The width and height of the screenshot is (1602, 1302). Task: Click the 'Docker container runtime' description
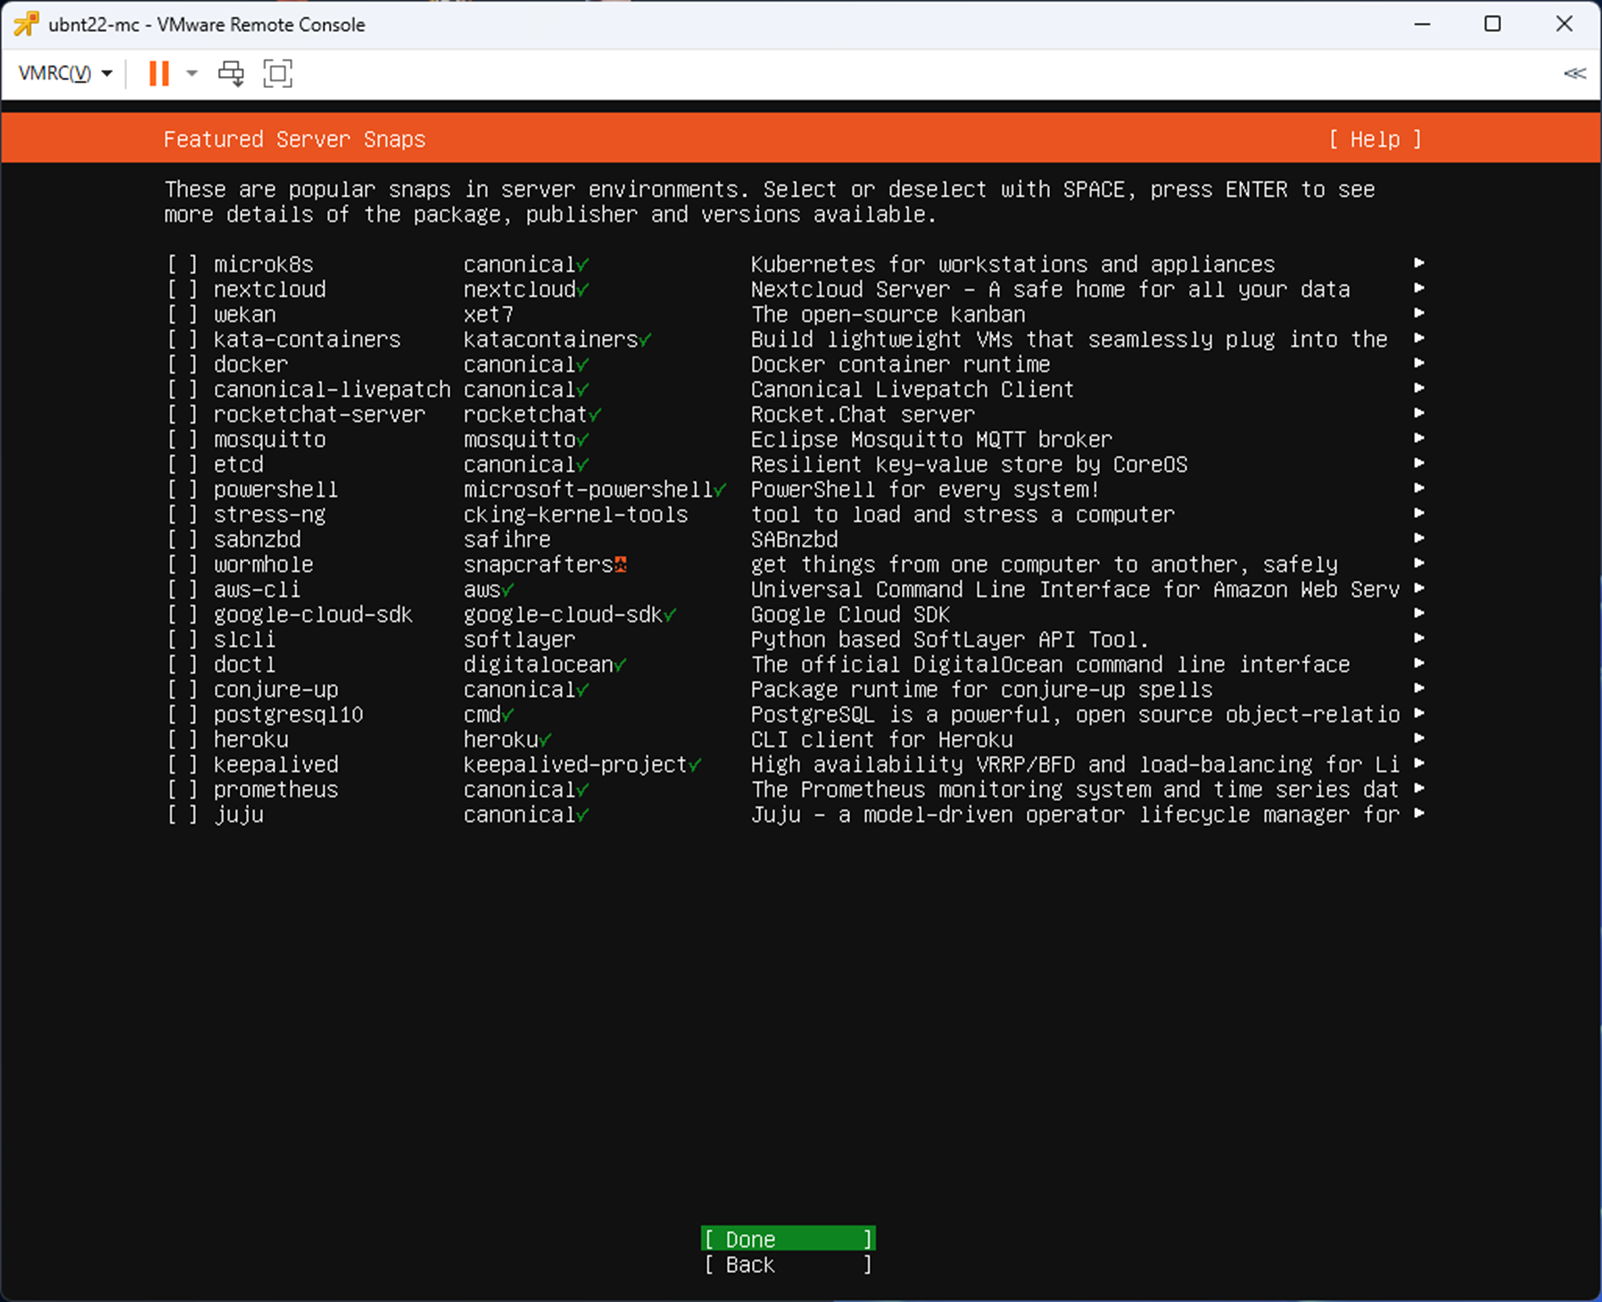(900, 364)
